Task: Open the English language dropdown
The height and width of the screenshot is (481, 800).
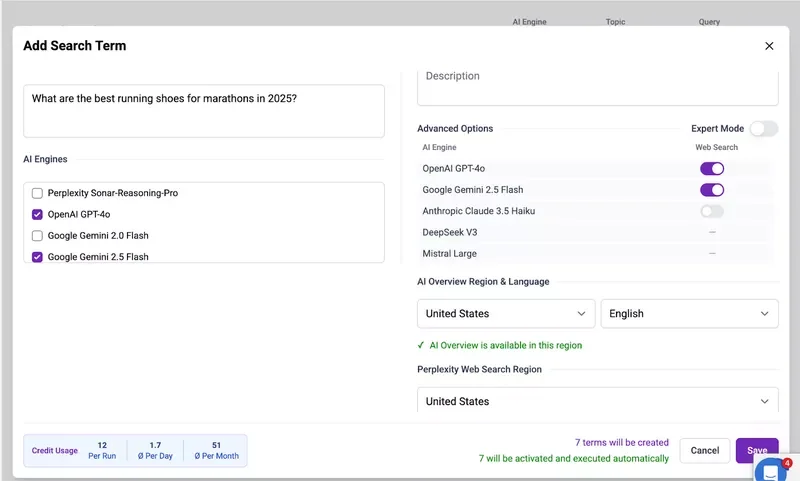Action: (x=689, y=314)
